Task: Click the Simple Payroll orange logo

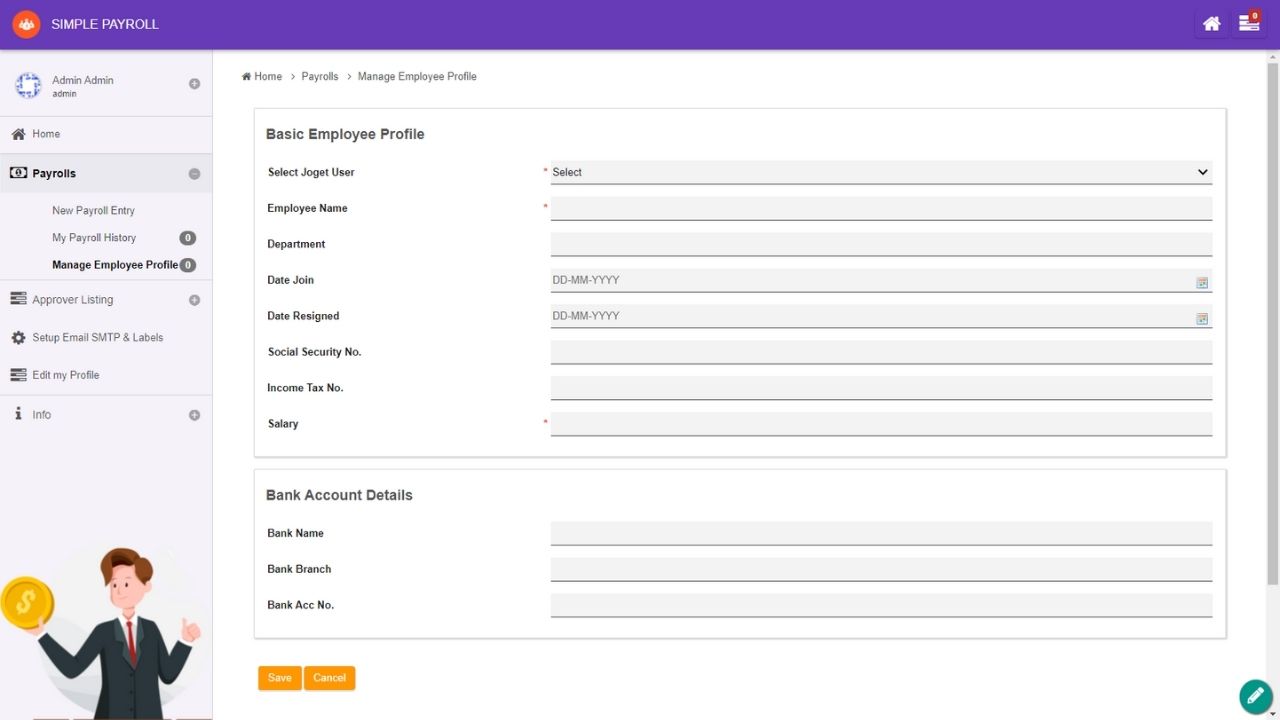Action: pos(26,24)
